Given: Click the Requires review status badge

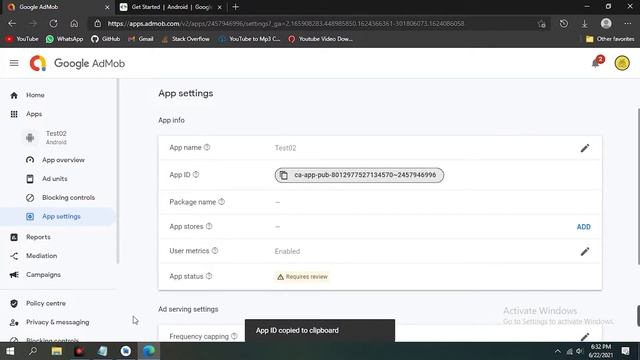Looking at the screenshot, I should click(x=302, y=277).
